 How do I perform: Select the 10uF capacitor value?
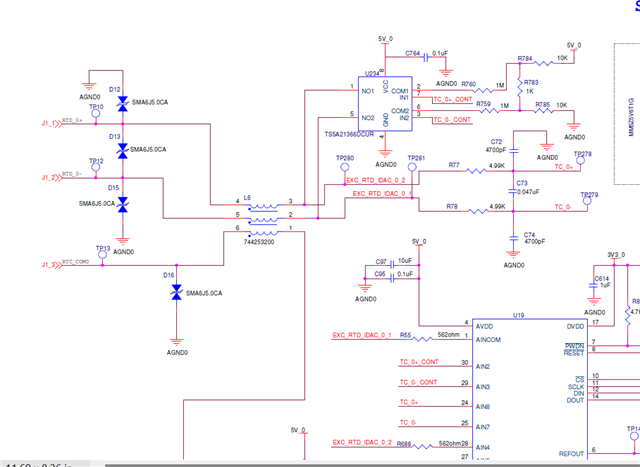405,260
